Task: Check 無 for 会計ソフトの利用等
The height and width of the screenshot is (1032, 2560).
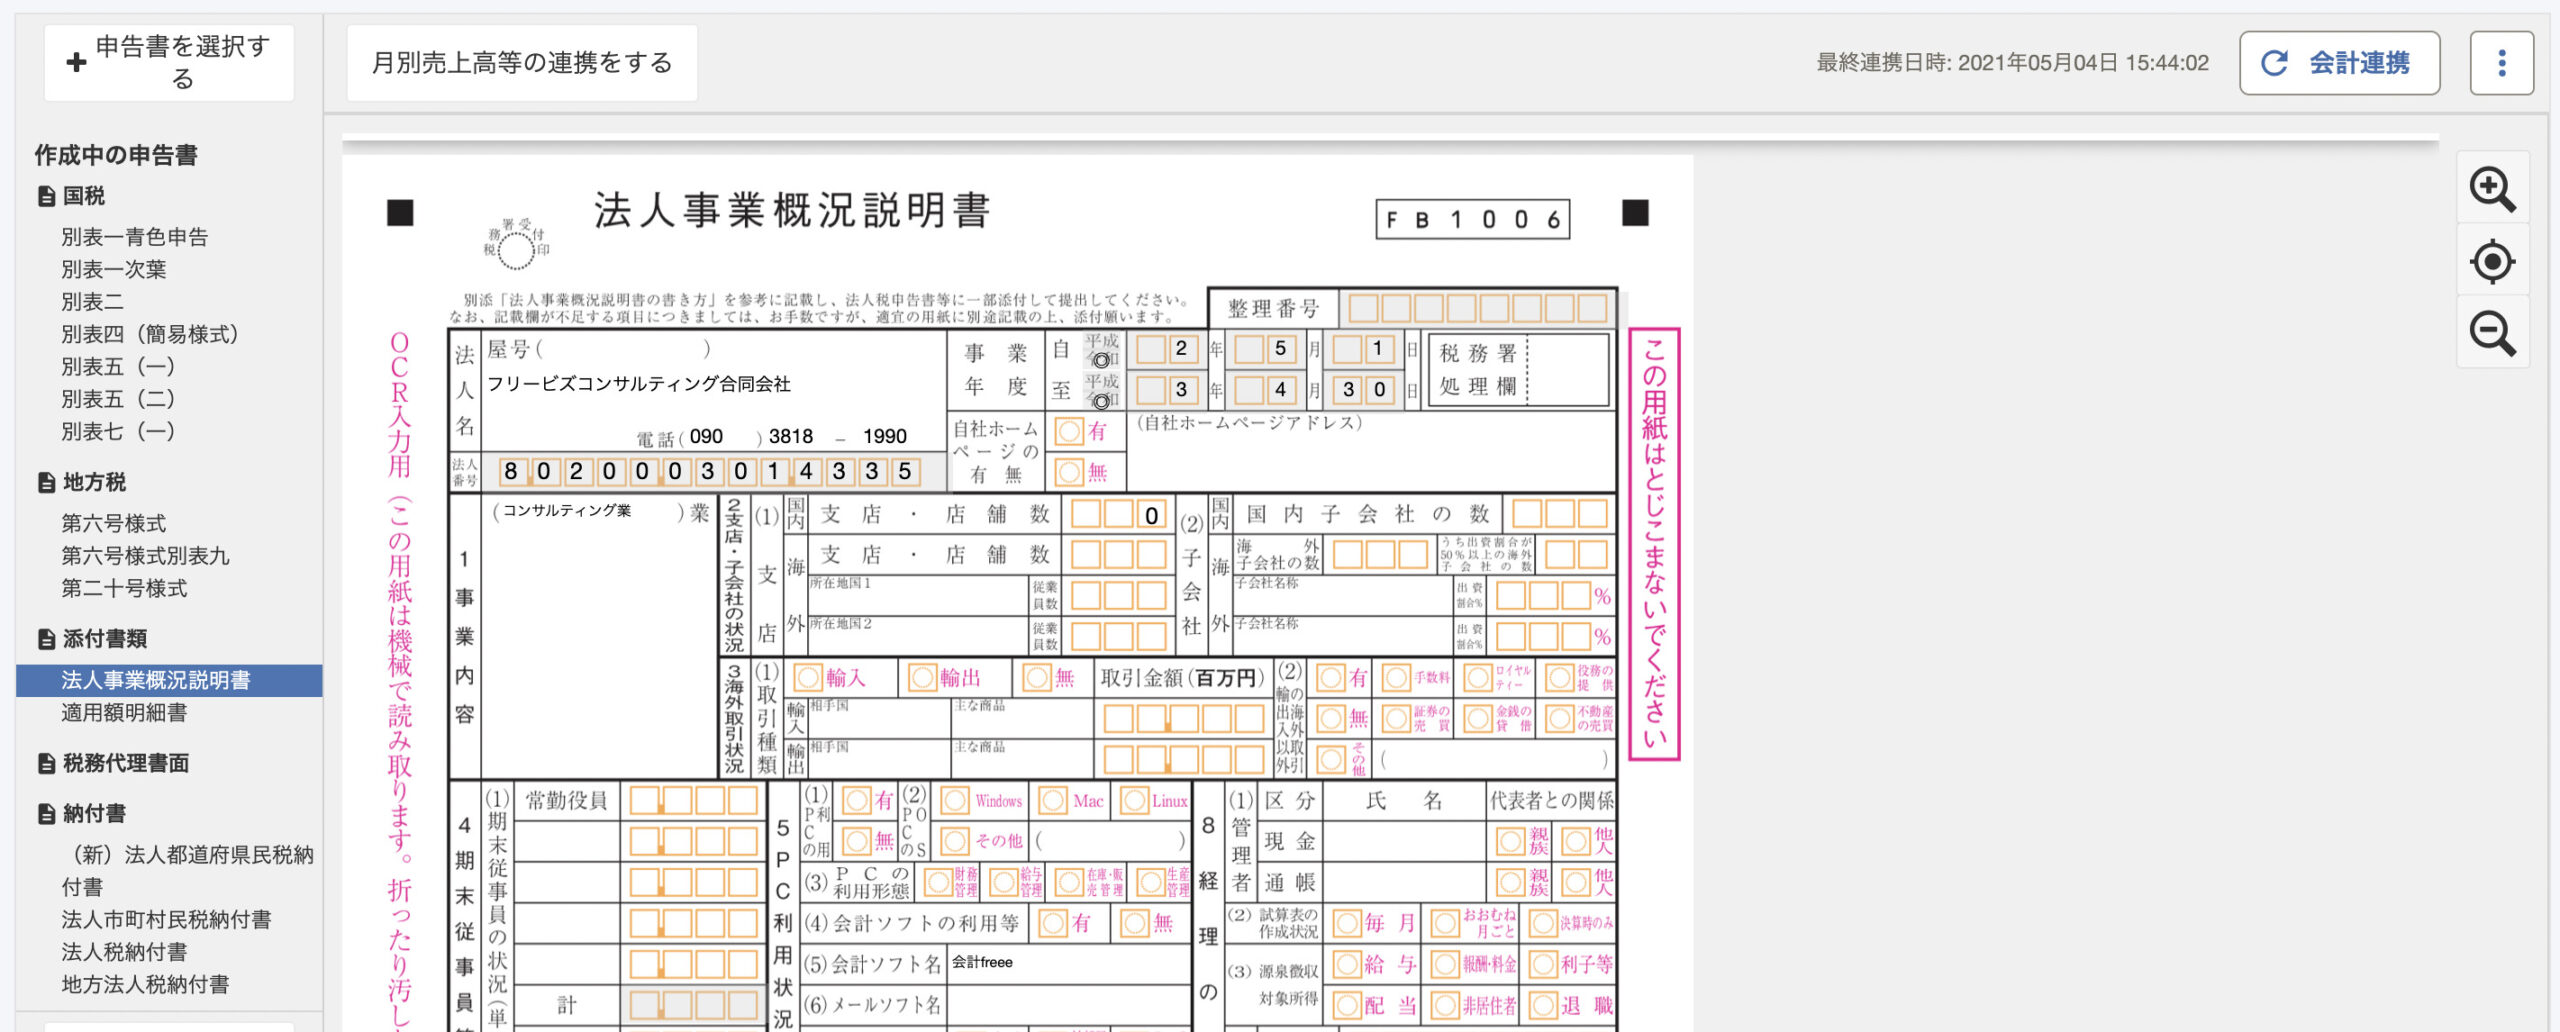Action: 1134,923
